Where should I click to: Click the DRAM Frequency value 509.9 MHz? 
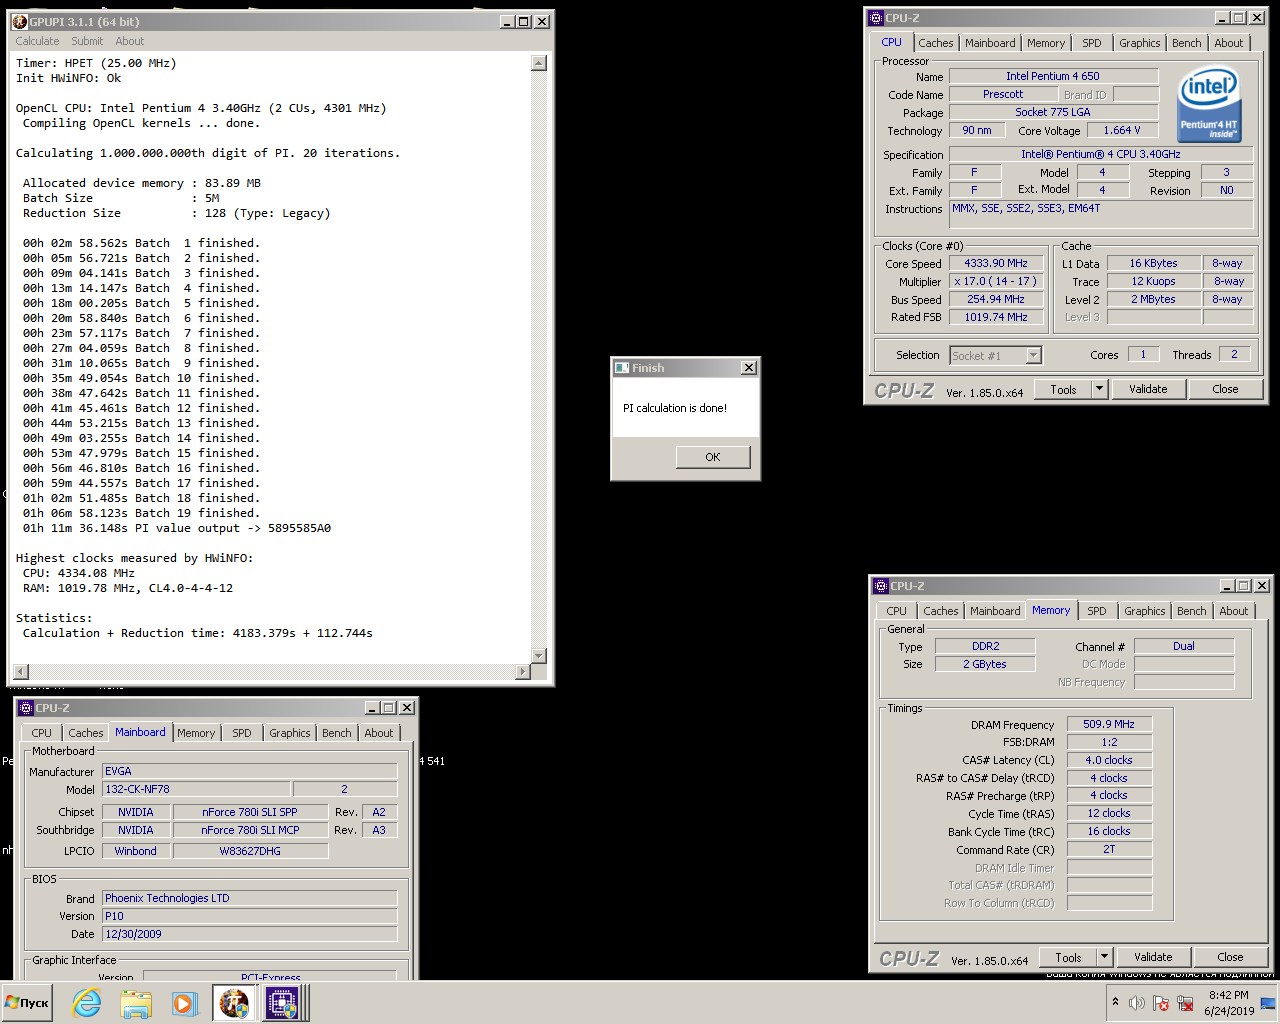[1109, 724]
